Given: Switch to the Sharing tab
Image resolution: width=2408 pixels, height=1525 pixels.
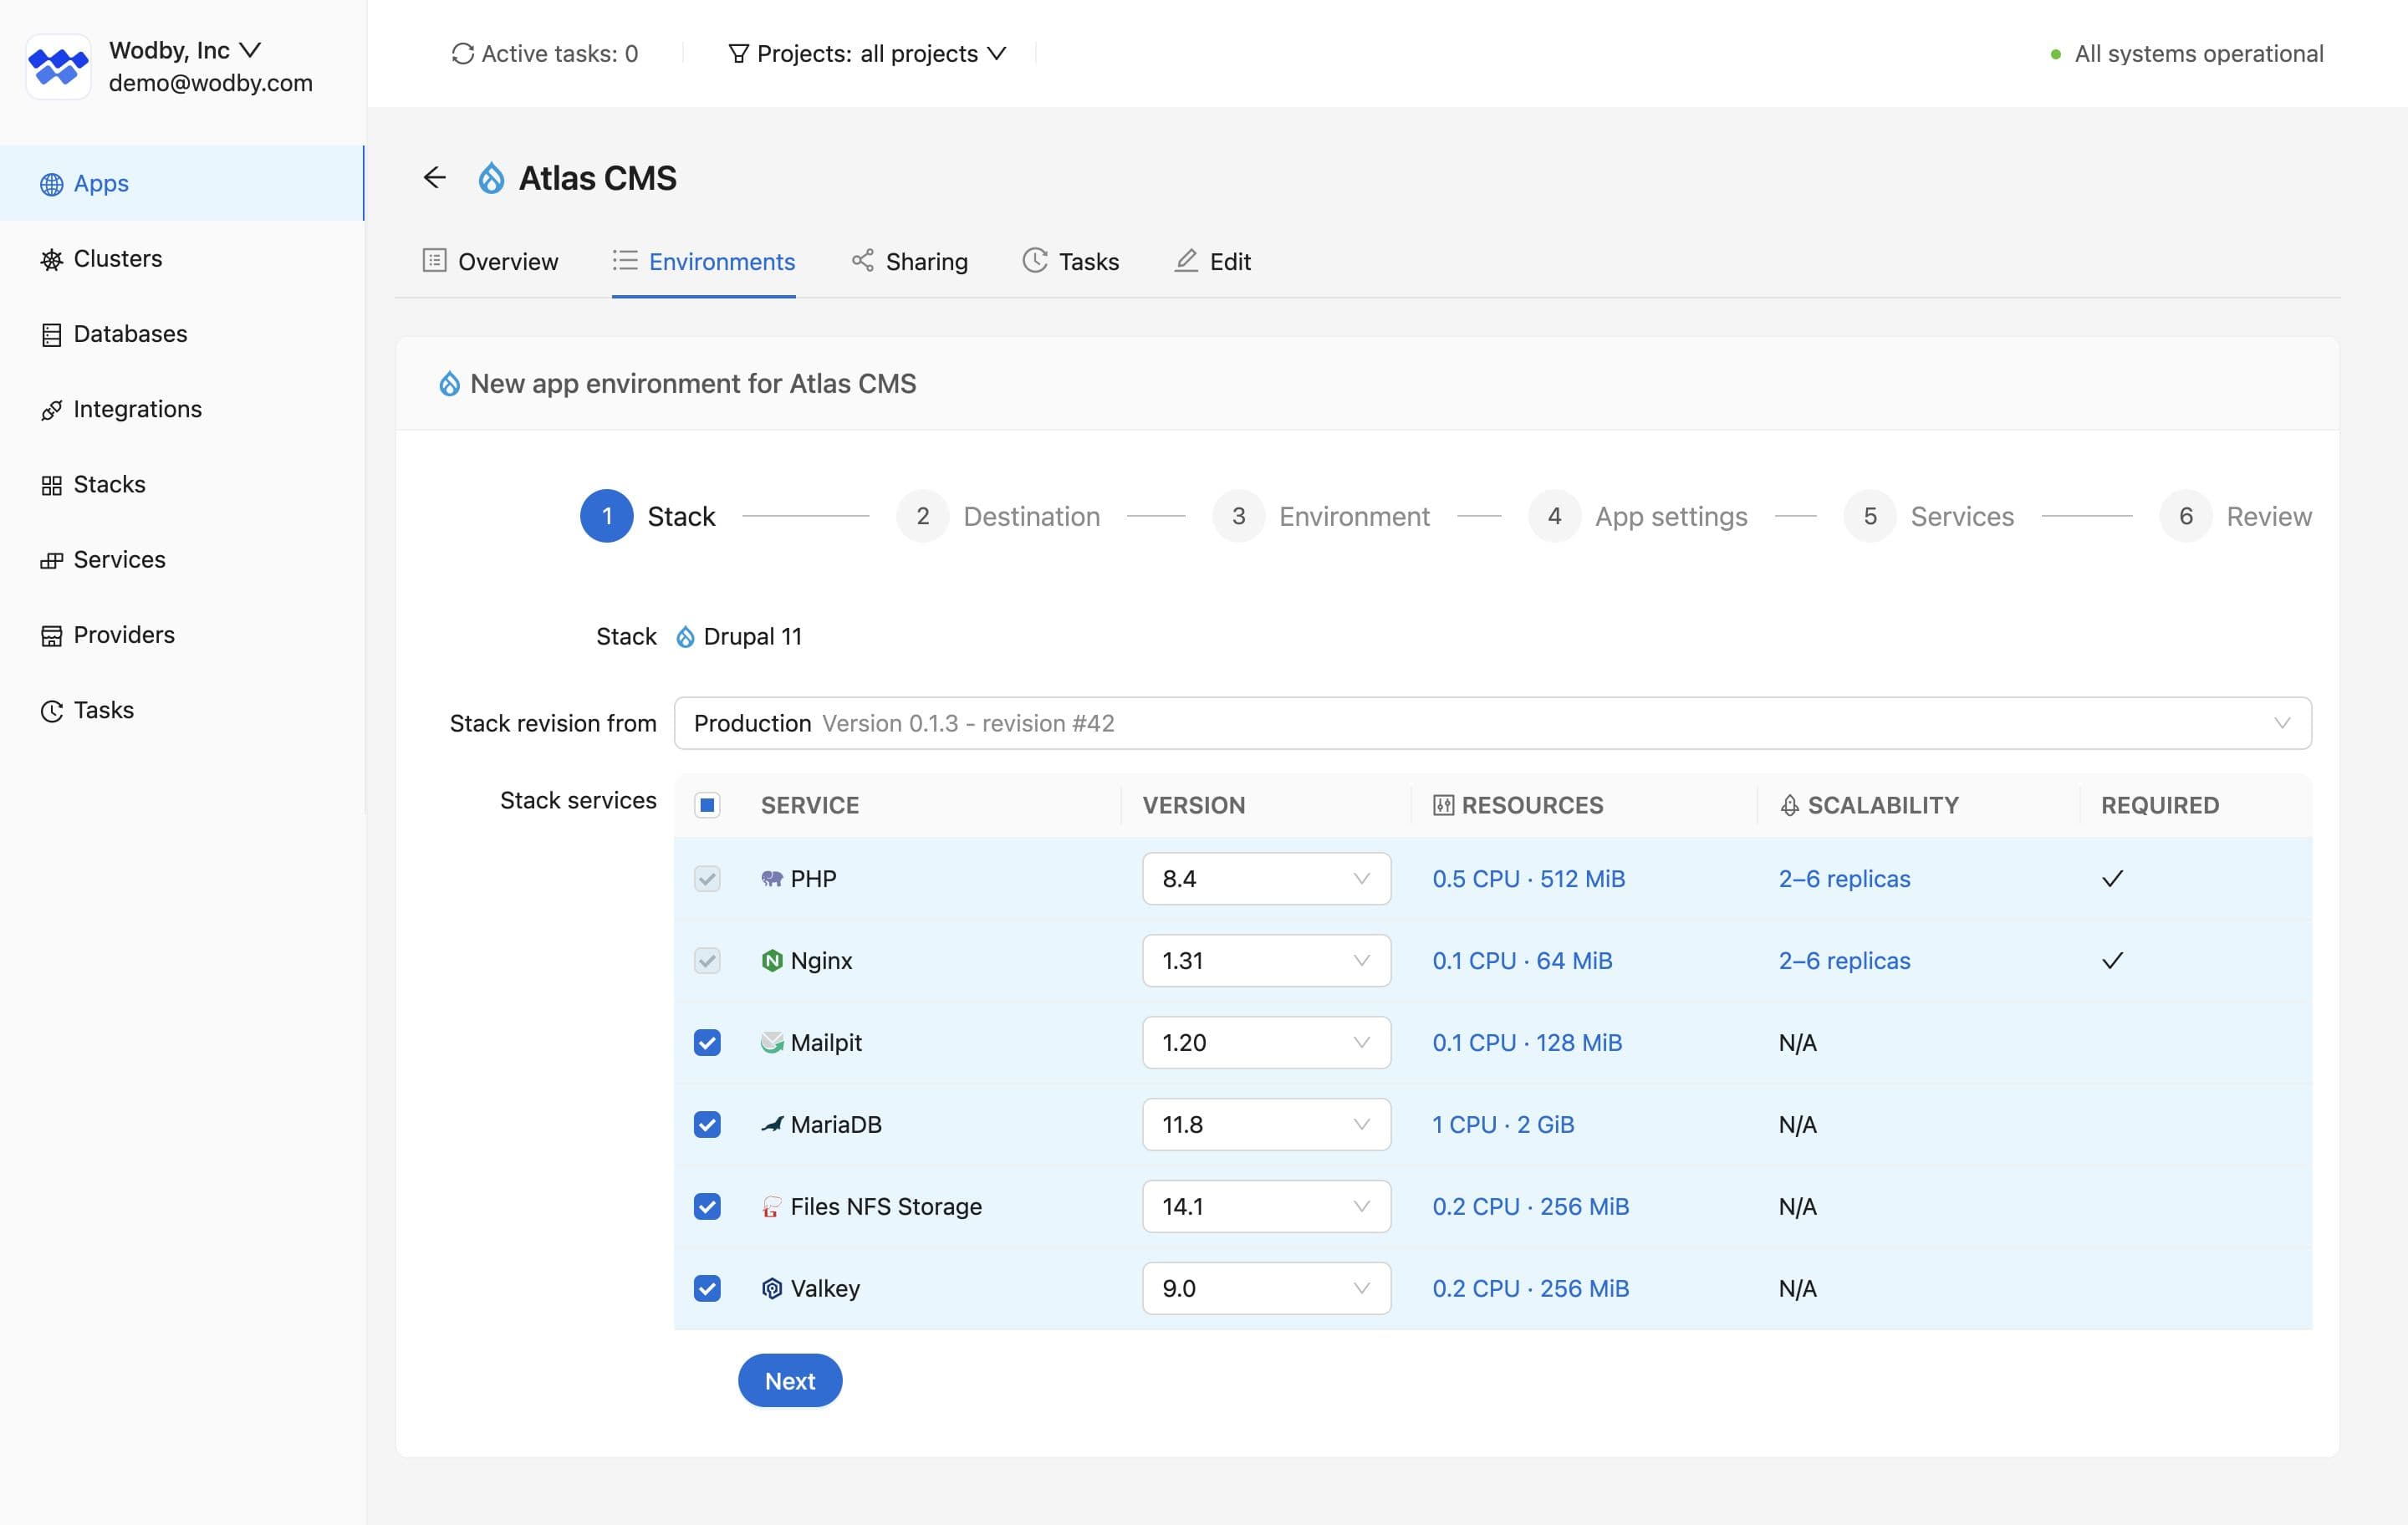Looking at the screenshot, I should pyautogui.click(x=909, y=261).
